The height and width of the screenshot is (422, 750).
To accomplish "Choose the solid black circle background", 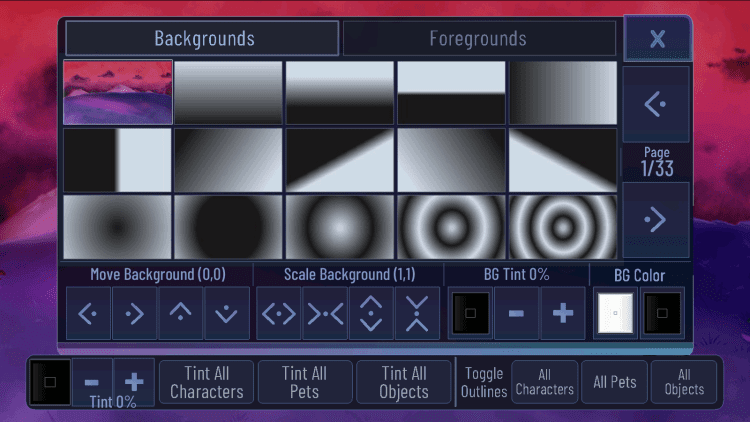I will pos(228,227).
